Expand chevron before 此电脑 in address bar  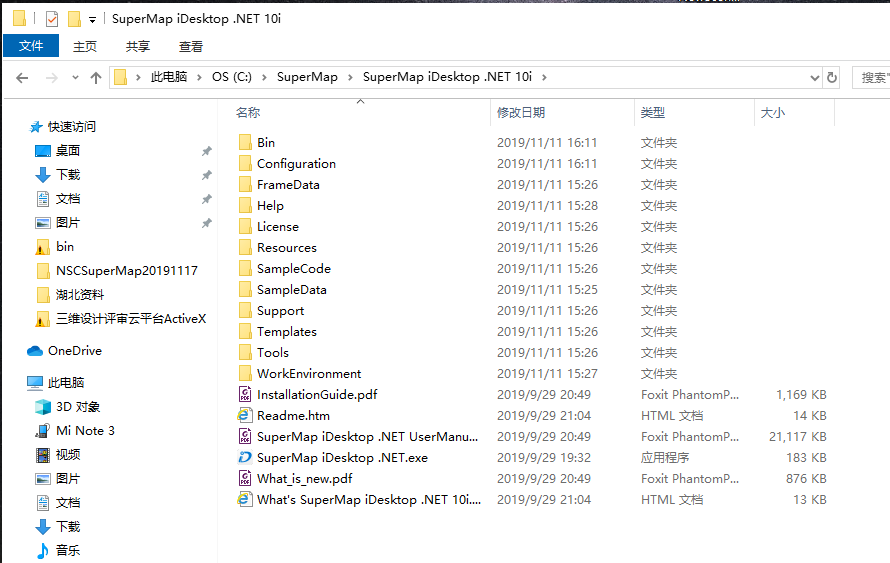[138, 78]
